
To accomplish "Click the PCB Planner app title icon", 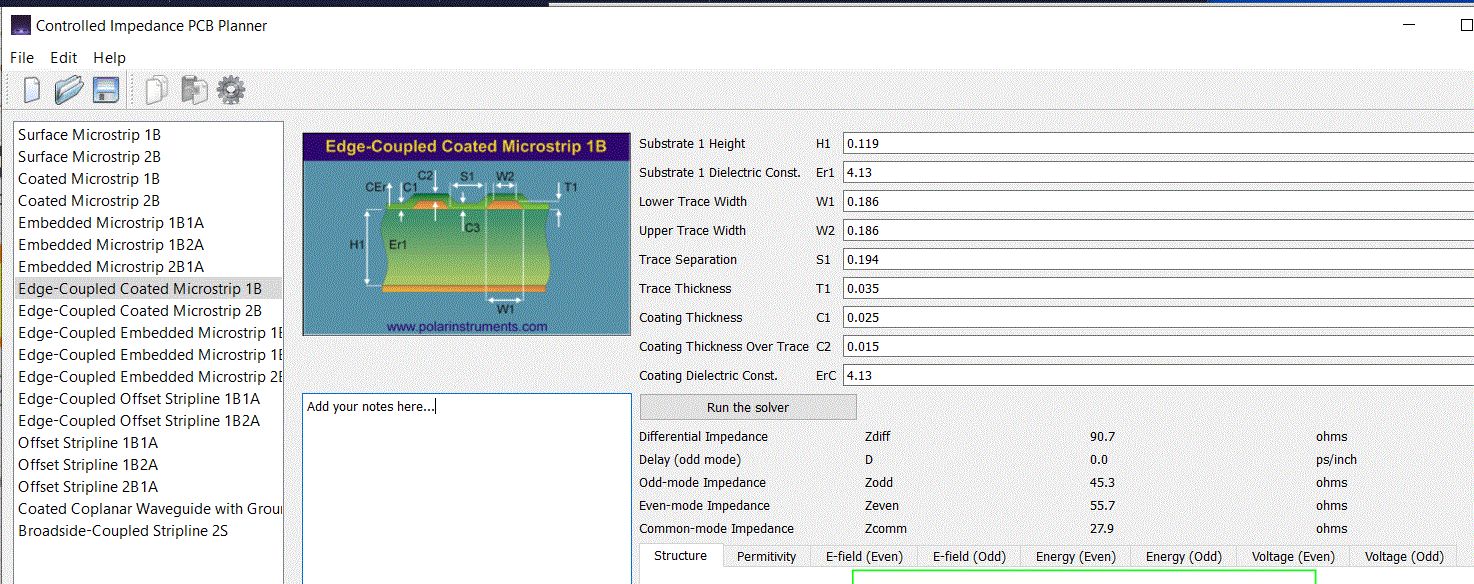I will click(21, 25).
